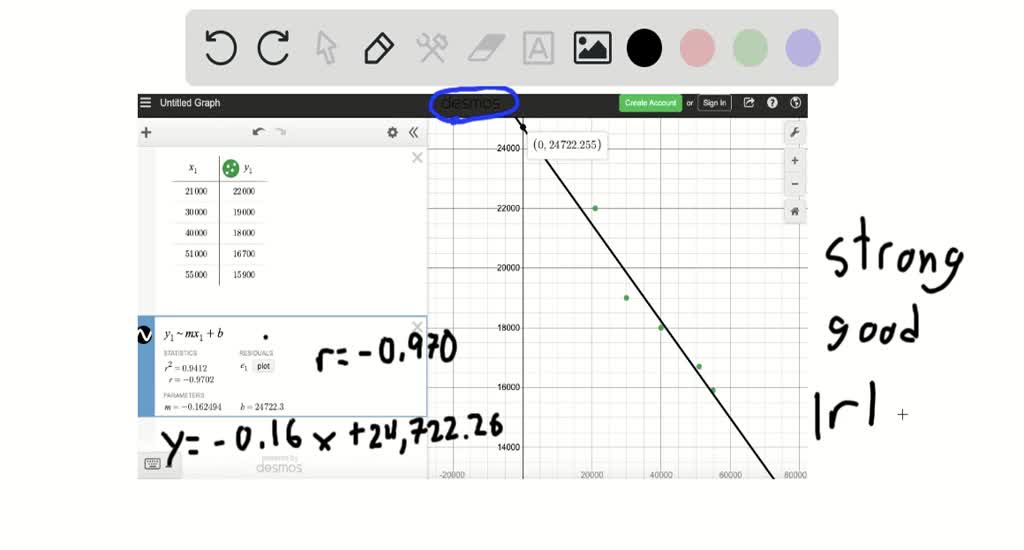Zoom in on the graph
Image resolution: width=1024 pixels, height=550 pixels.
[795, 161]
